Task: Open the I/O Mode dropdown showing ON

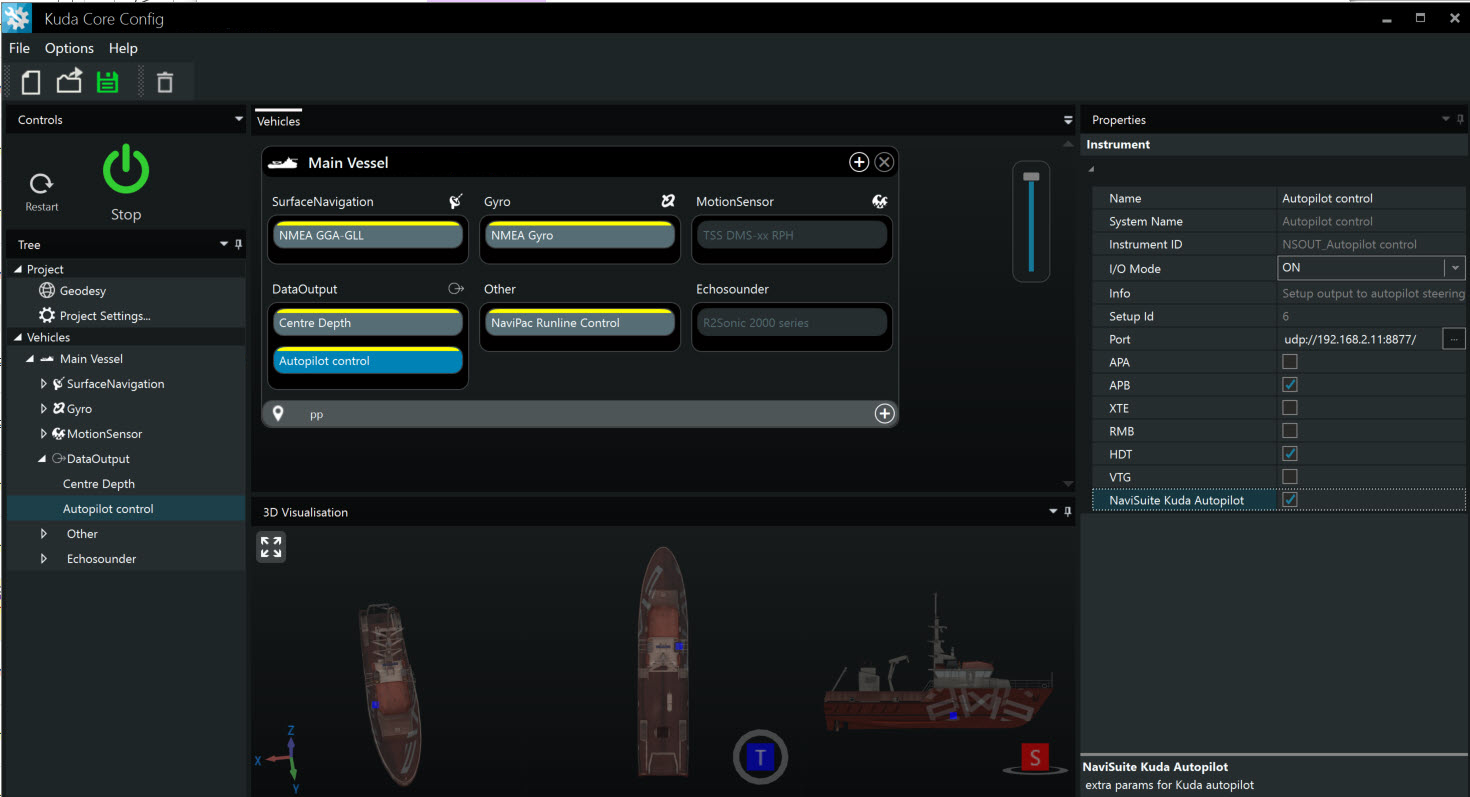Action: [x=1455, y=267]
